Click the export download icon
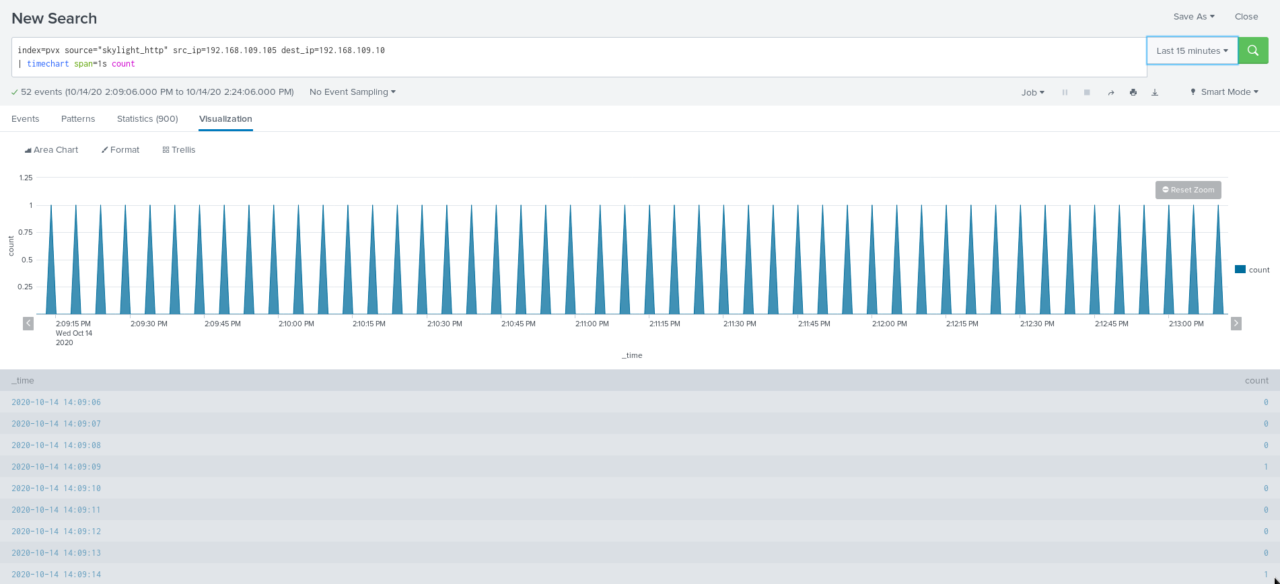Image resolution: width=1280 pixels, height=584 pixels. (1155, 92)
